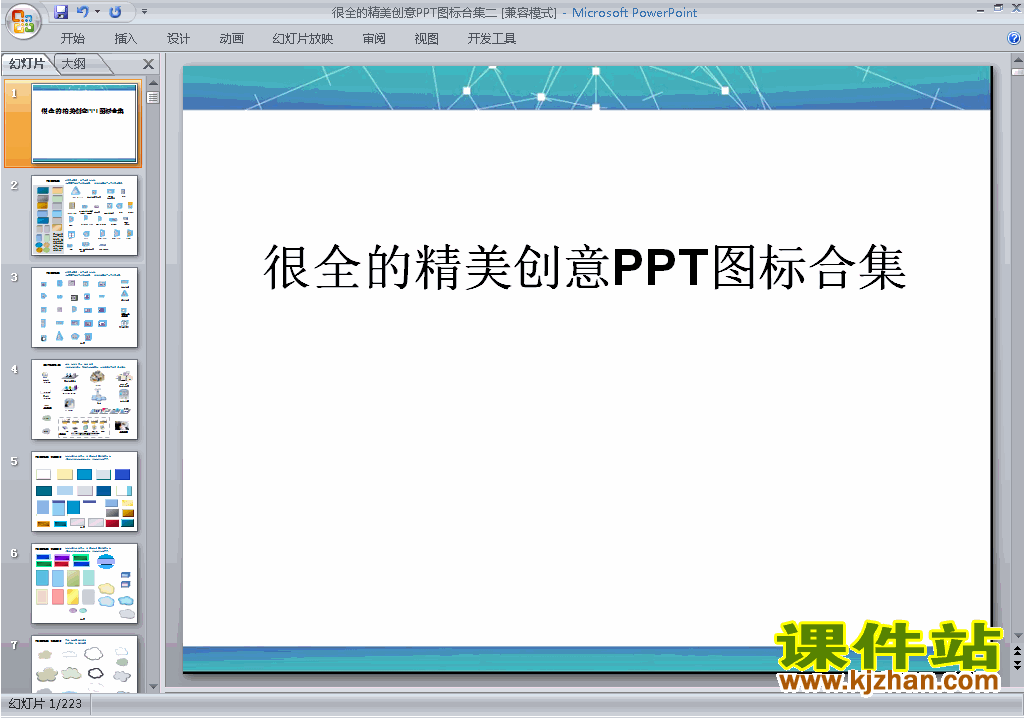Open the 插入 ribbon tab
Viewport: 1024px width, 718px height.
125,39
